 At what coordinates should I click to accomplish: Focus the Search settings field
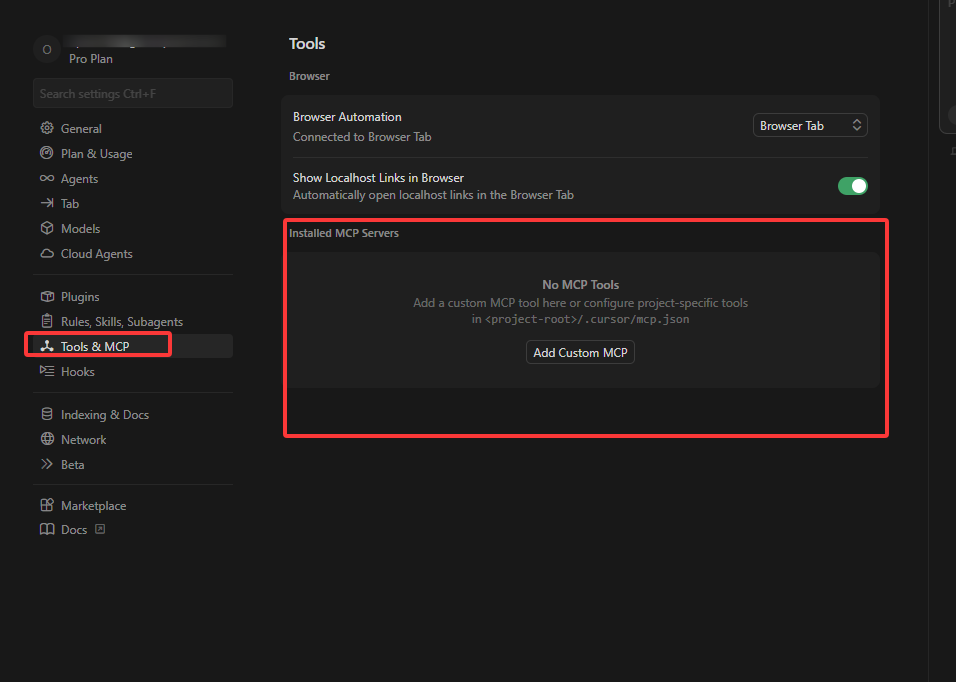click(x=133, y=93)
